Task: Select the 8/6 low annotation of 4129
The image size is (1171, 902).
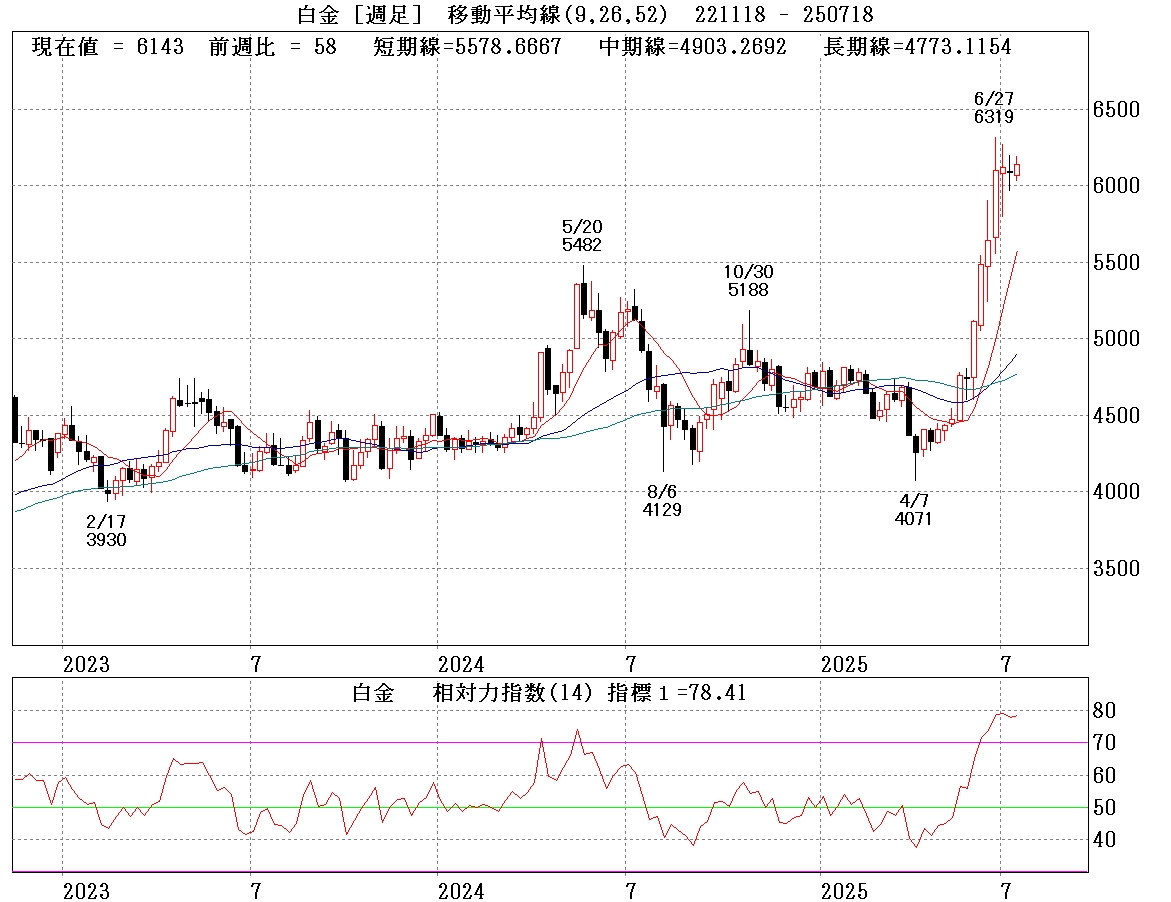Action: (662, 500)
